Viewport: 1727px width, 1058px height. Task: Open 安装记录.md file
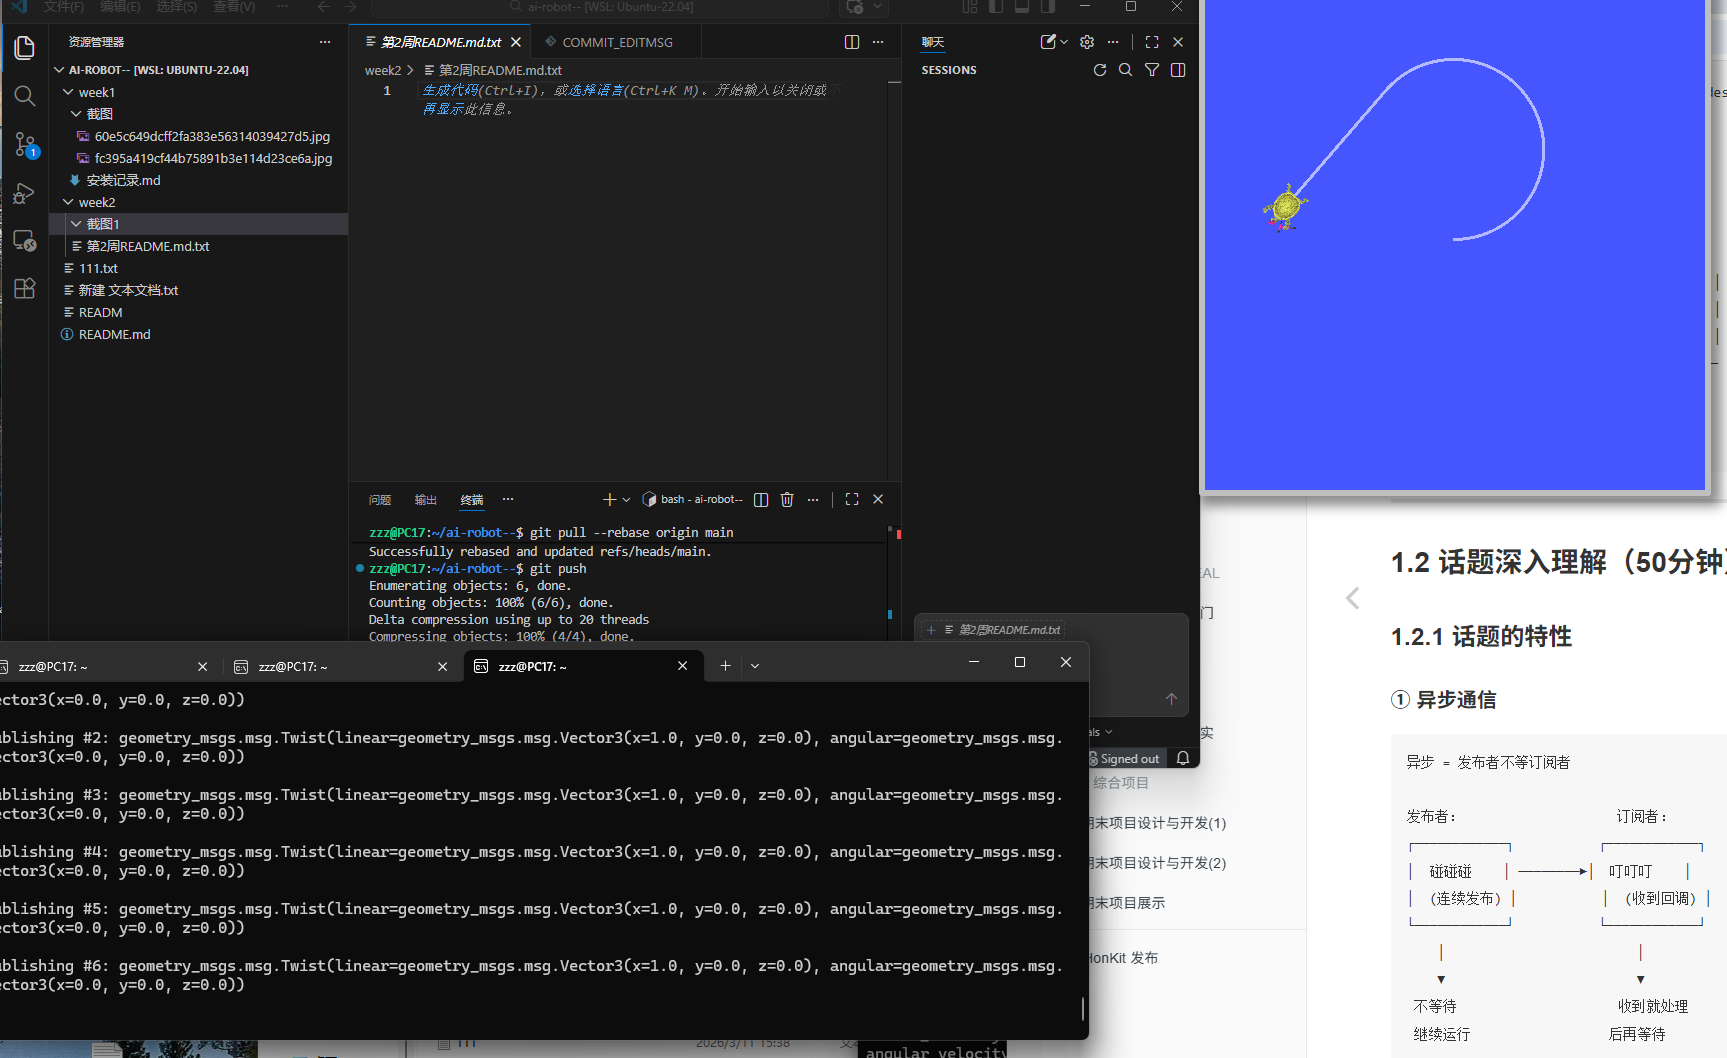[198, 180]
